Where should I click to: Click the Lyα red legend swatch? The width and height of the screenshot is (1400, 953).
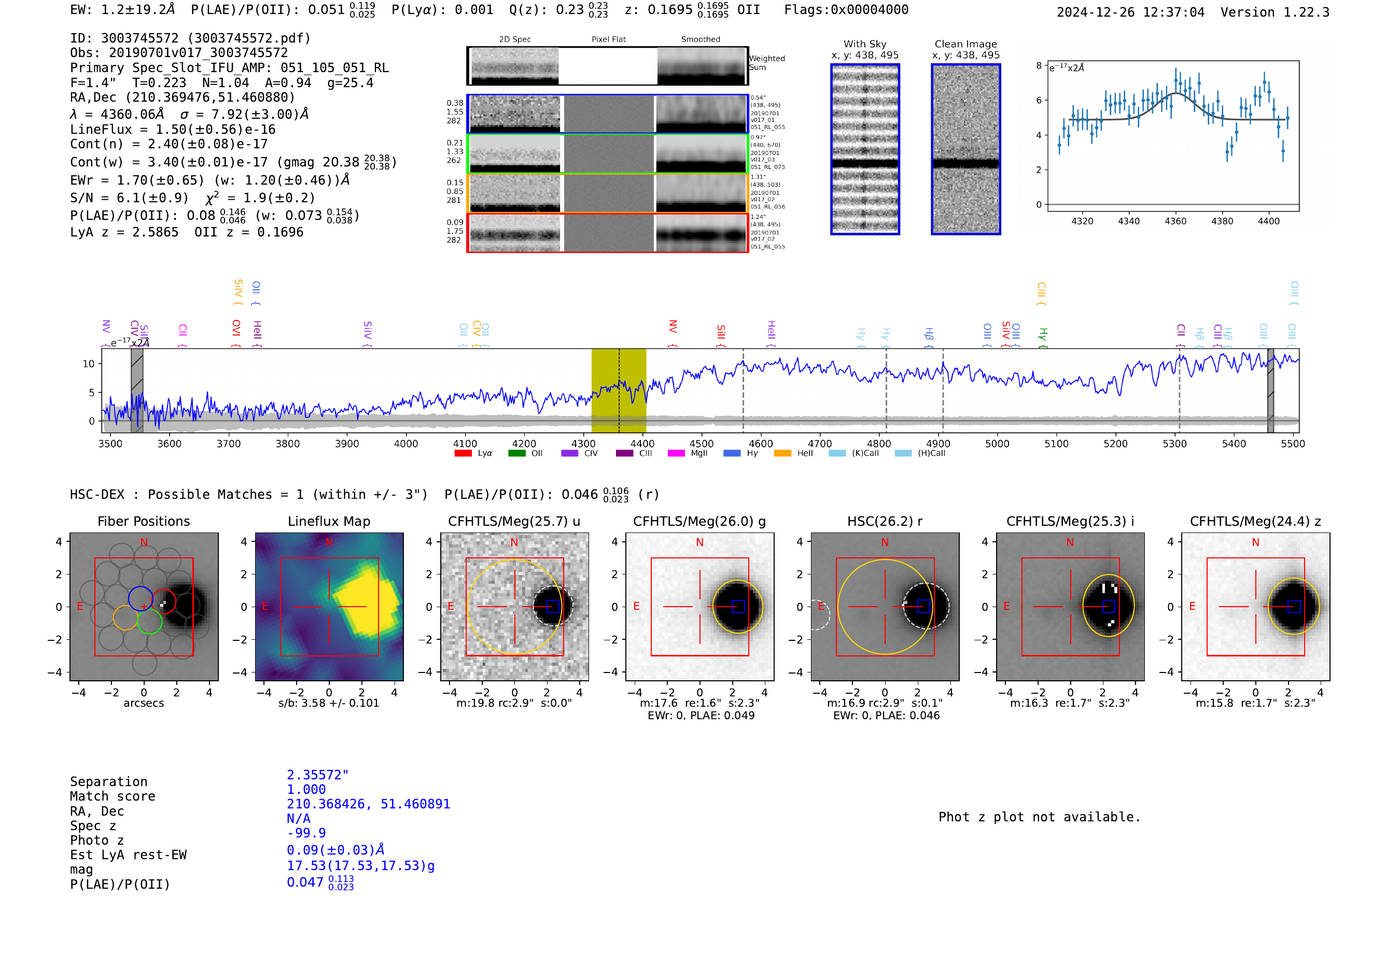(x=463, y=453)
